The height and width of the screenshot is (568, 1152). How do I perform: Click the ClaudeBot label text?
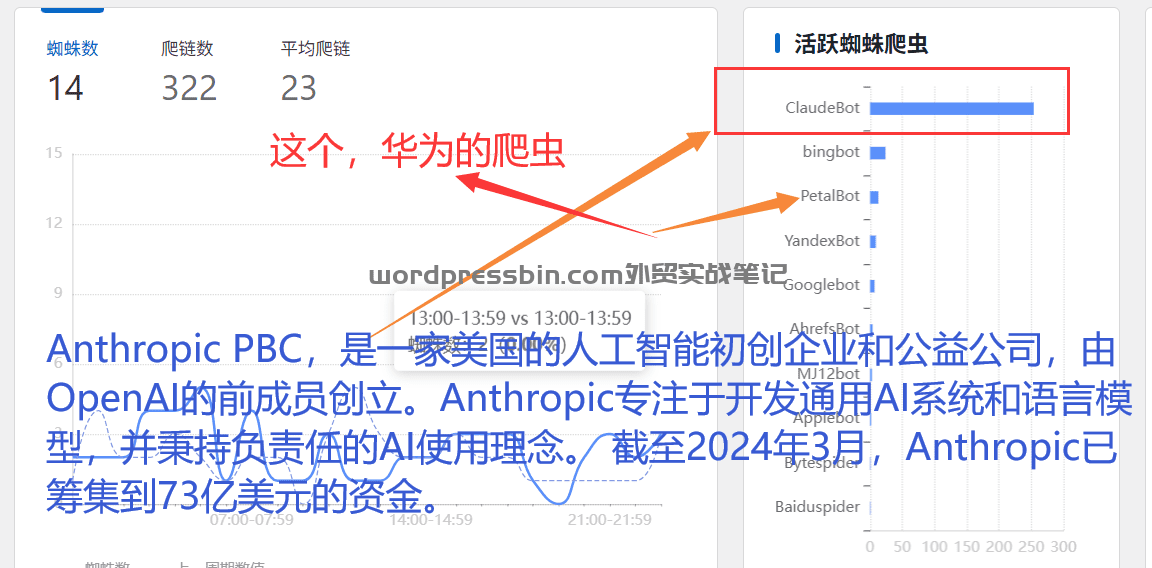tap(822, 108)
